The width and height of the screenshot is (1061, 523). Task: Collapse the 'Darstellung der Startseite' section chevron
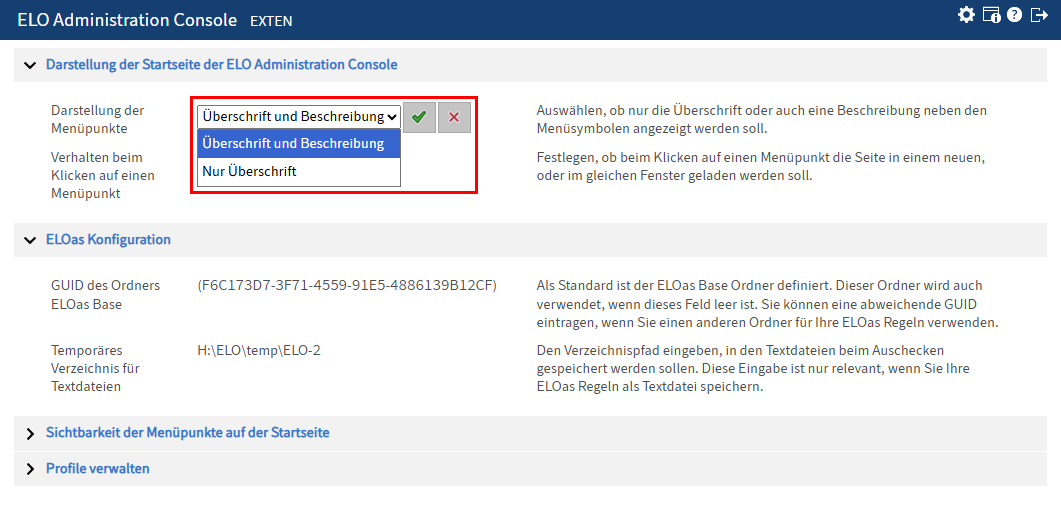coord(29,66)
